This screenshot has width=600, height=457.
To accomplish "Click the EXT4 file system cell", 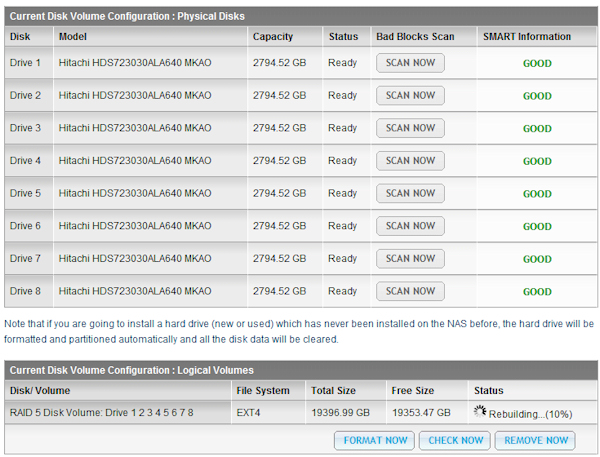I will point(248,413).
